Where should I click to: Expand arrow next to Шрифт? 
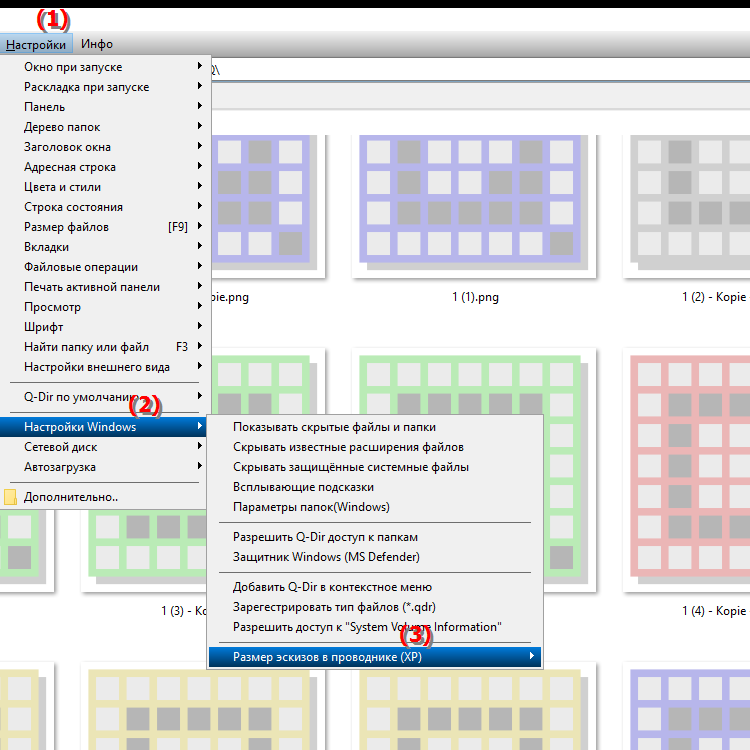(x=200, y=326)
